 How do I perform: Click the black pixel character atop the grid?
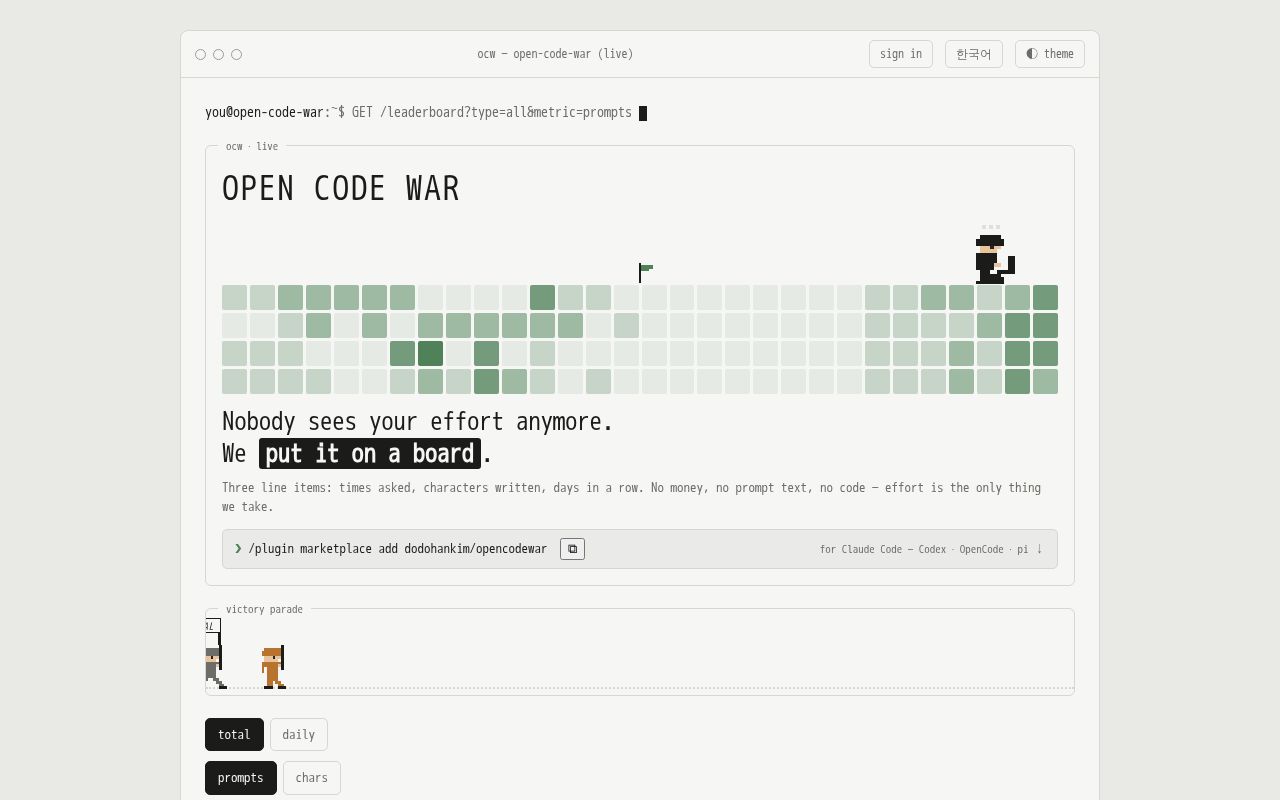tap(994, 259)
